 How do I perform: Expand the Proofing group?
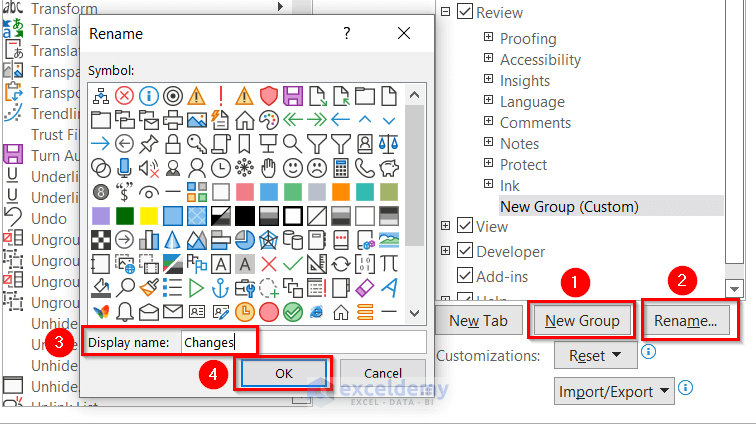(488, 37)
